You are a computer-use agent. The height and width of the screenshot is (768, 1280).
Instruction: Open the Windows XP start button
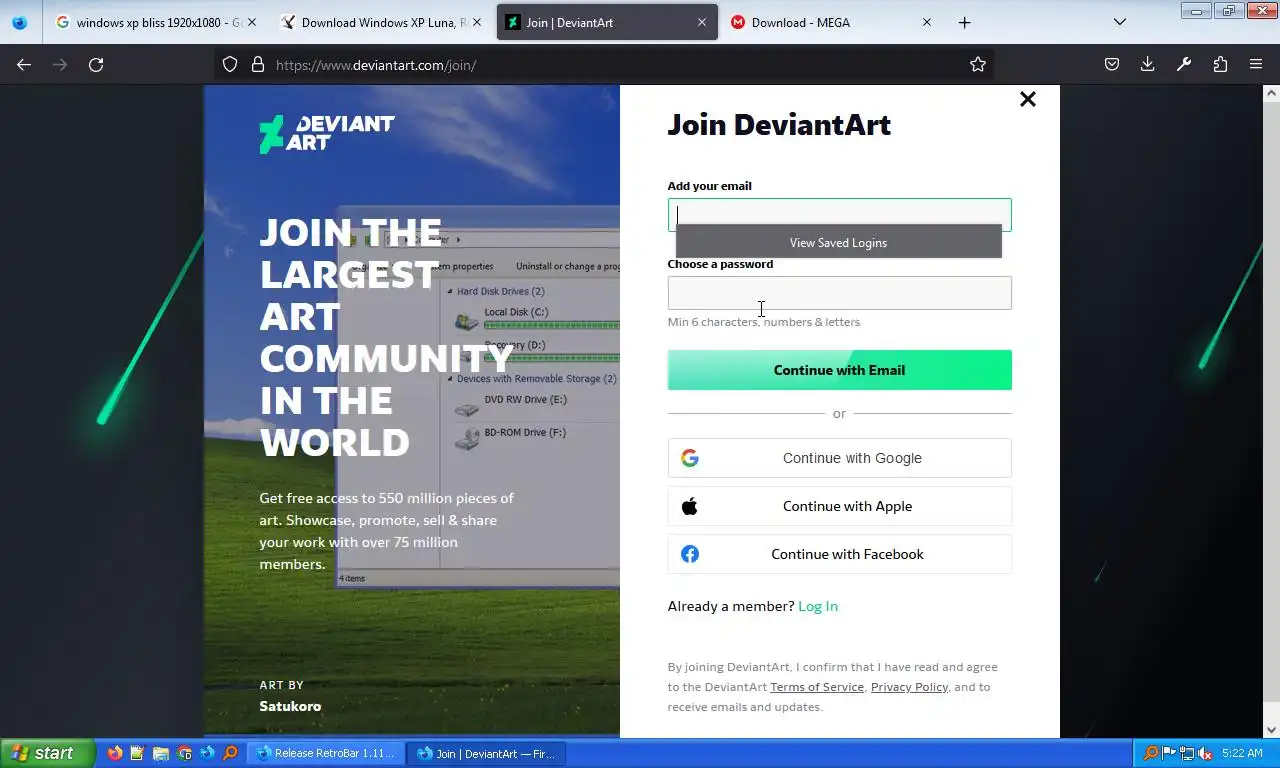pyautogui.click(x=47, y=753)
